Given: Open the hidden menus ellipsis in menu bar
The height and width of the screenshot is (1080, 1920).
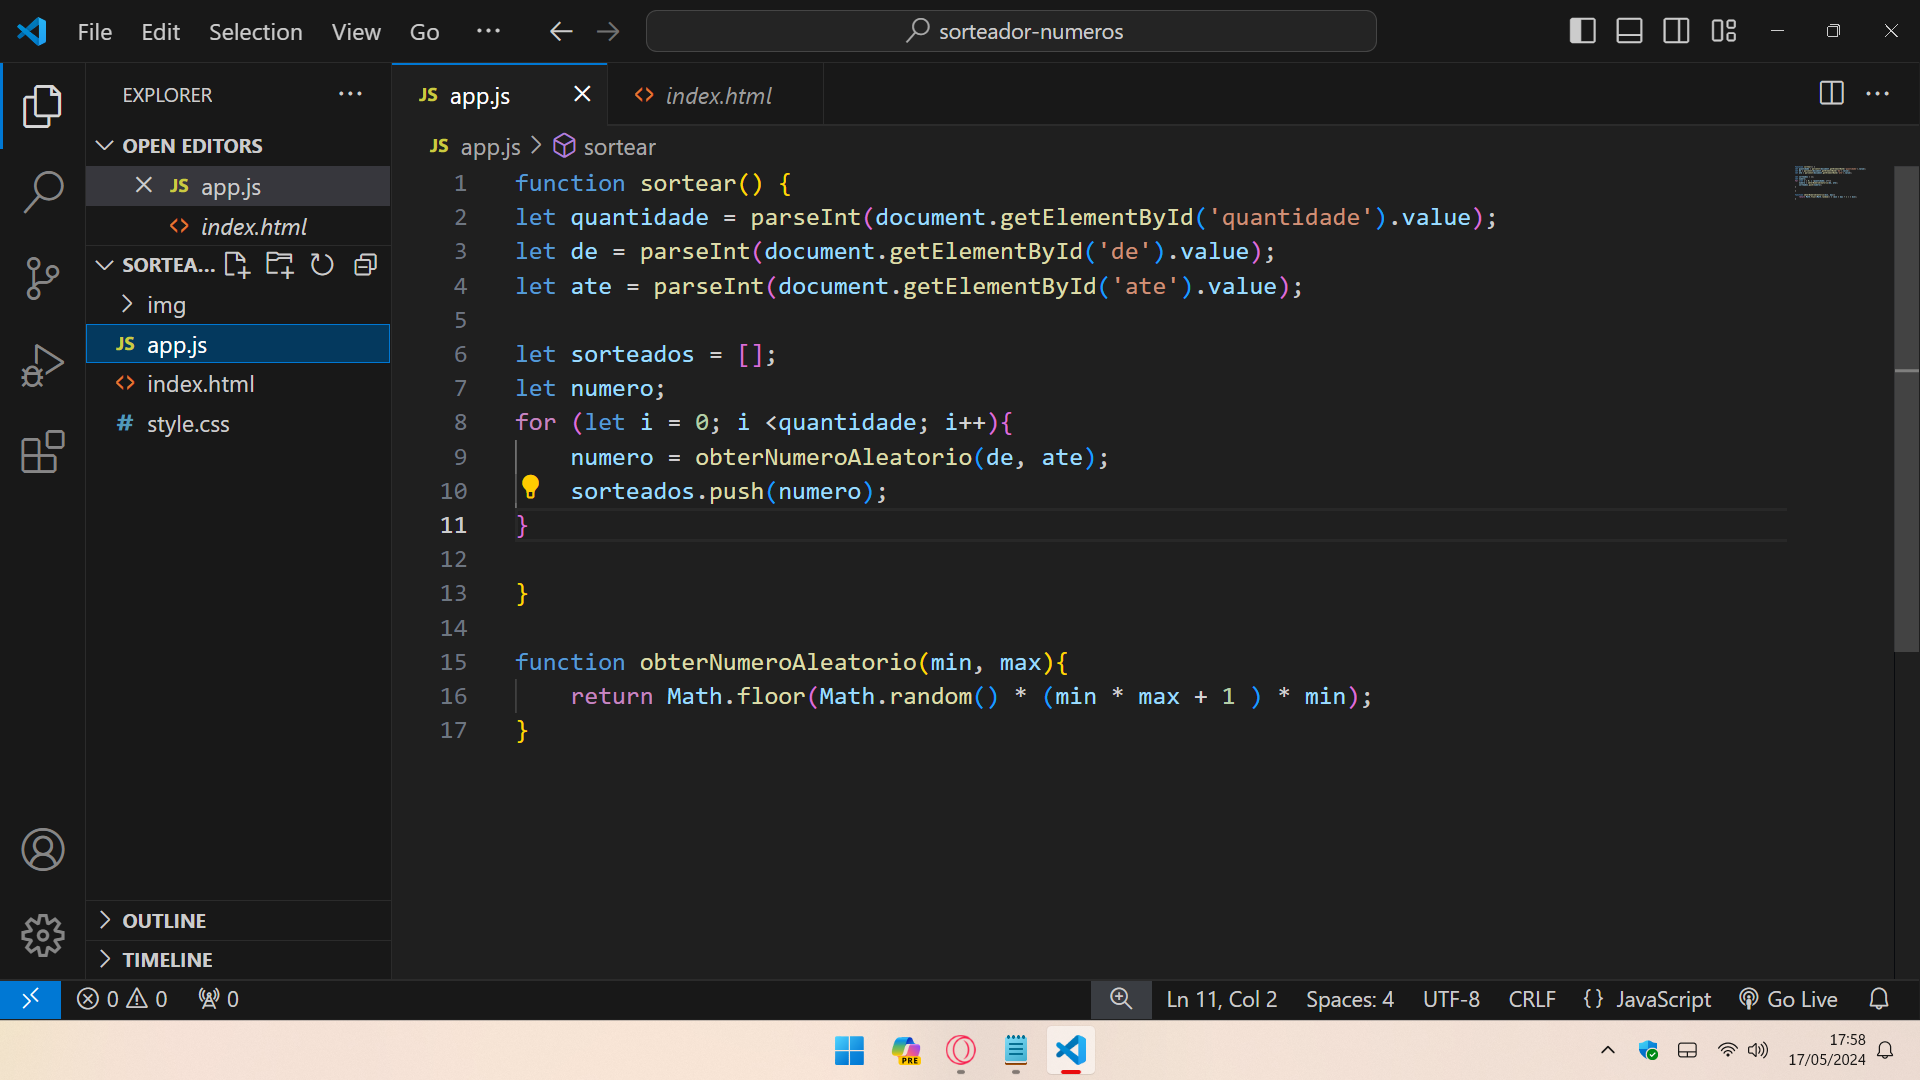Looking at the screenshot, I should click(x=488, y=31).
